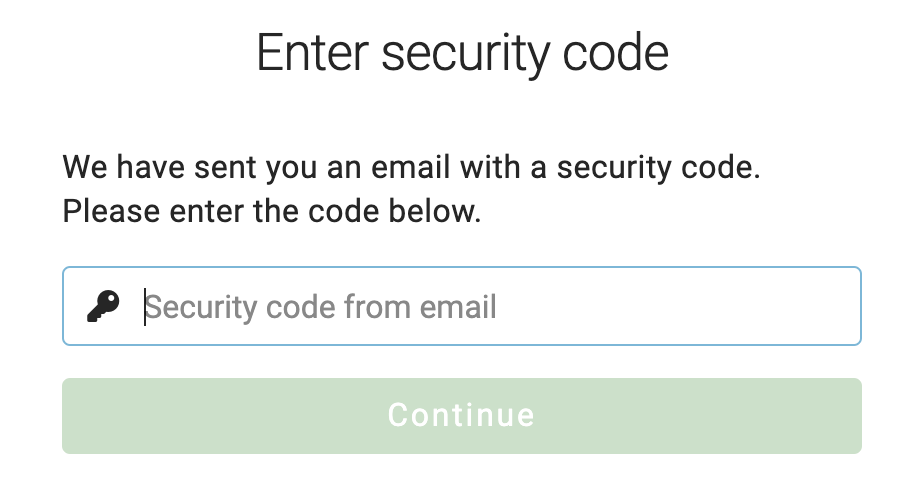Screen dimensions: 918x494
Task: Submit the form using the green Continue button
Action: pos(462,416)
